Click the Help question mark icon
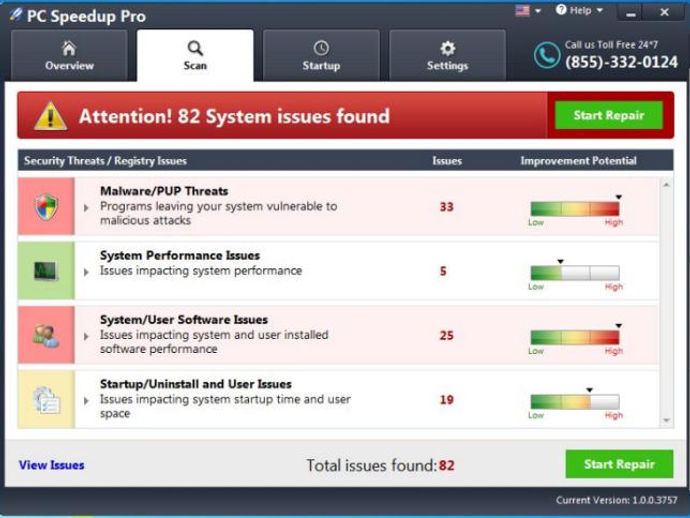The image size is (690, 518). (561, 10)
